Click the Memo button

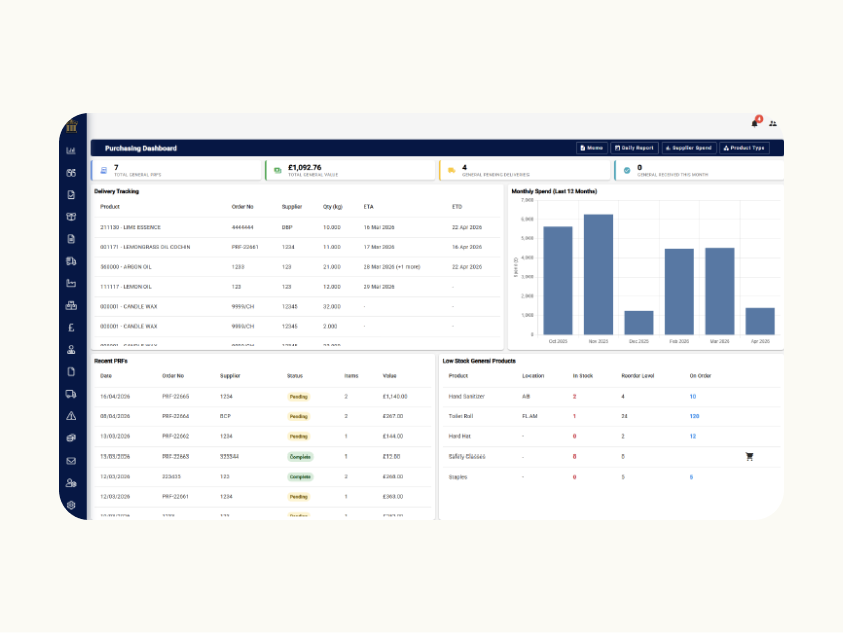(591, 148)
